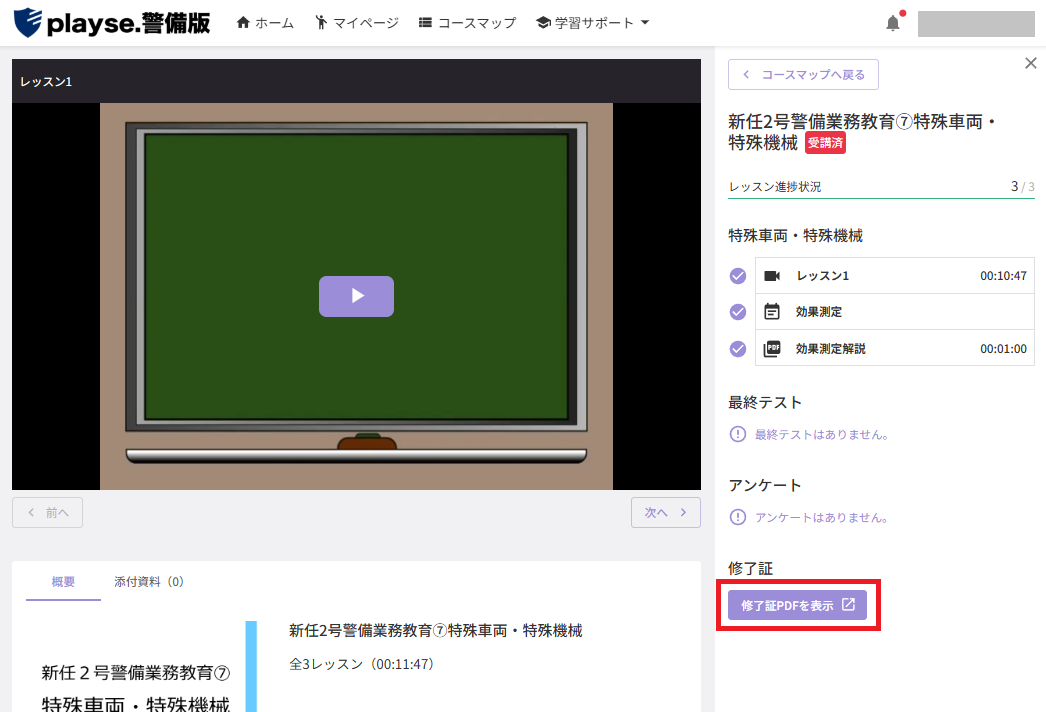Click the 00:10:47 duration of レッスン1
The height and width of the screenshot is (712, 1046).
(1003, 276)
